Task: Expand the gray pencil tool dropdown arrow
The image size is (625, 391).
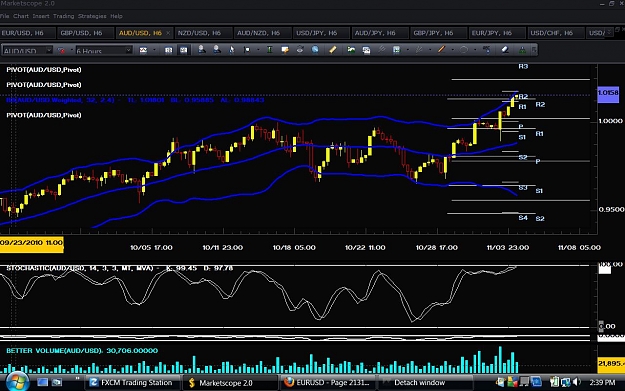Action: 430,50
